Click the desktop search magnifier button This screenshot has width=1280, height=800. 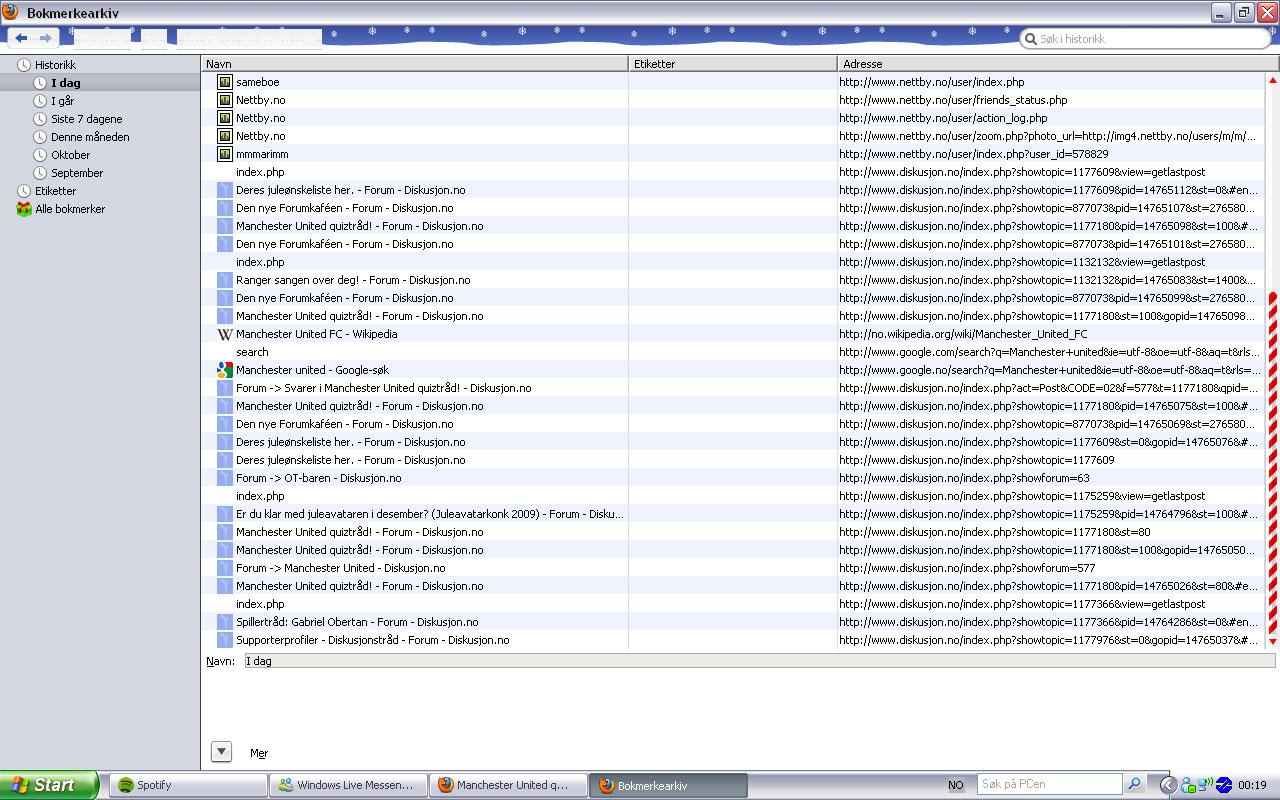coord(1135,784)
